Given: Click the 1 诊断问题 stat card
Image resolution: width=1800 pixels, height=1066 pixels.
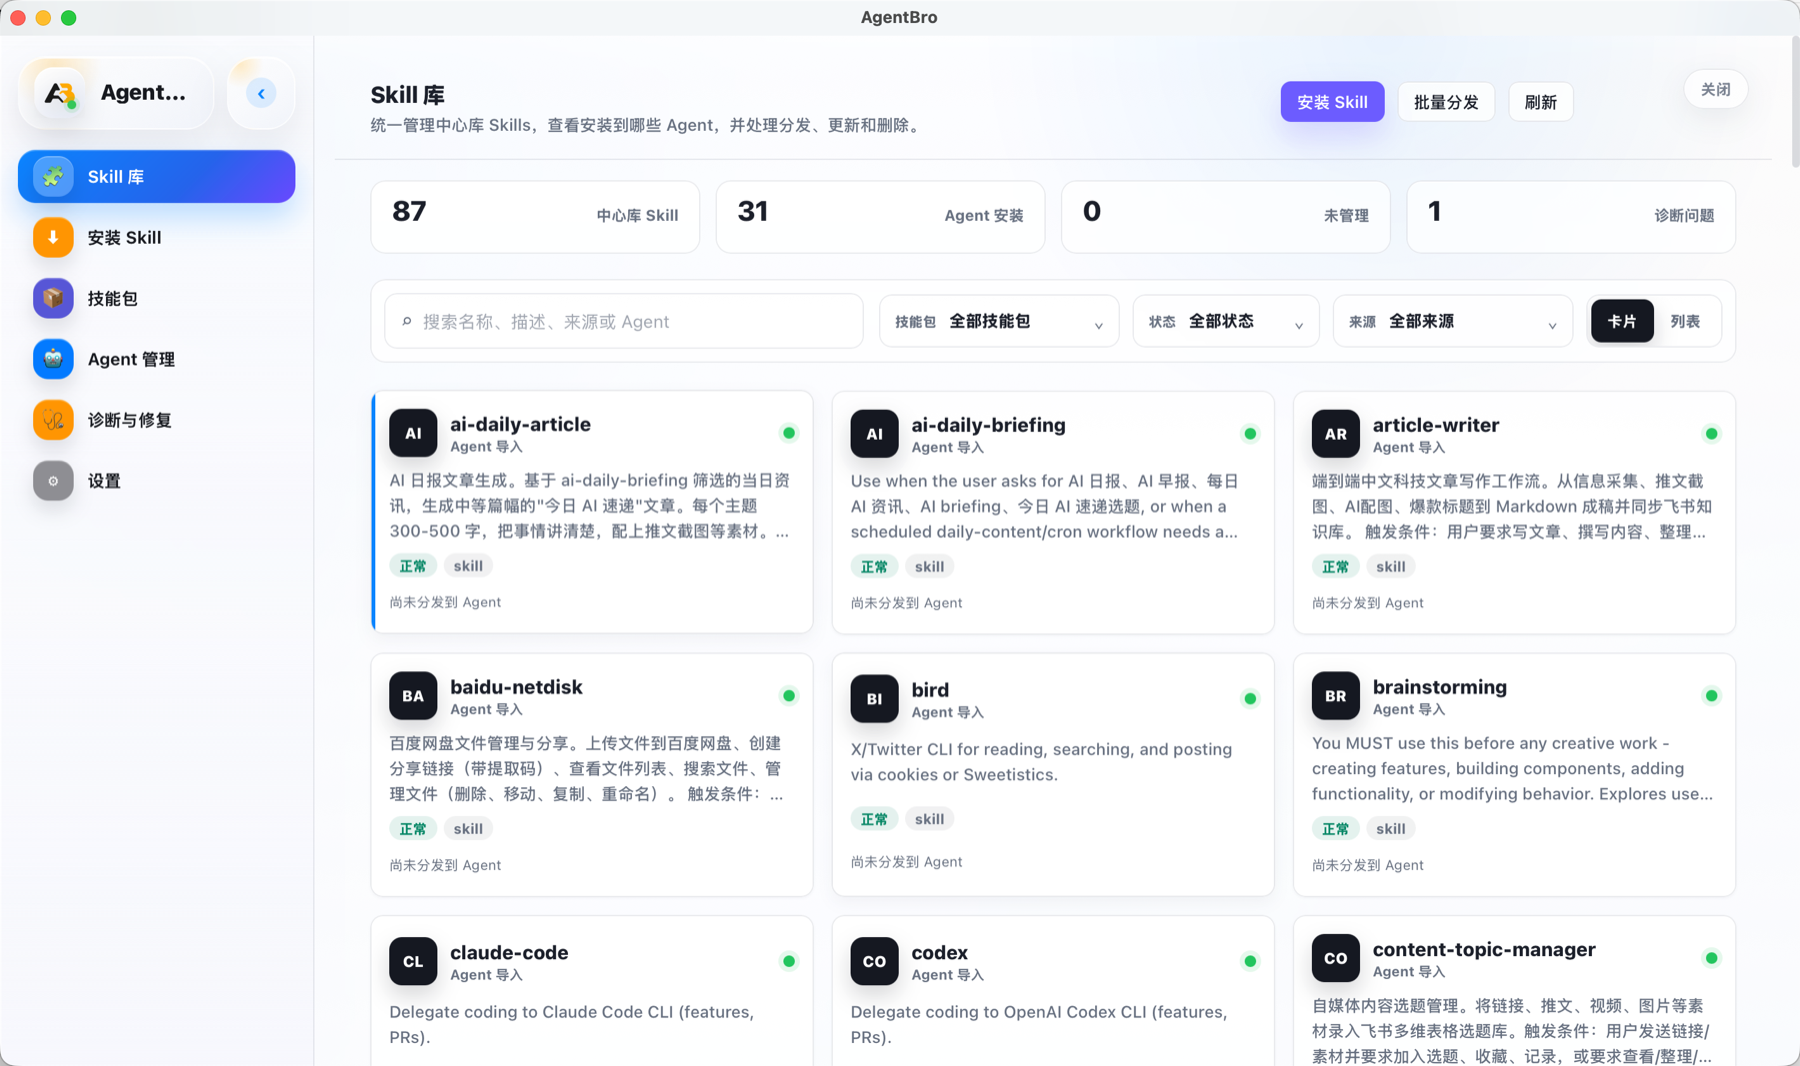Looking at the screenshot, I should click(1570, 217).
